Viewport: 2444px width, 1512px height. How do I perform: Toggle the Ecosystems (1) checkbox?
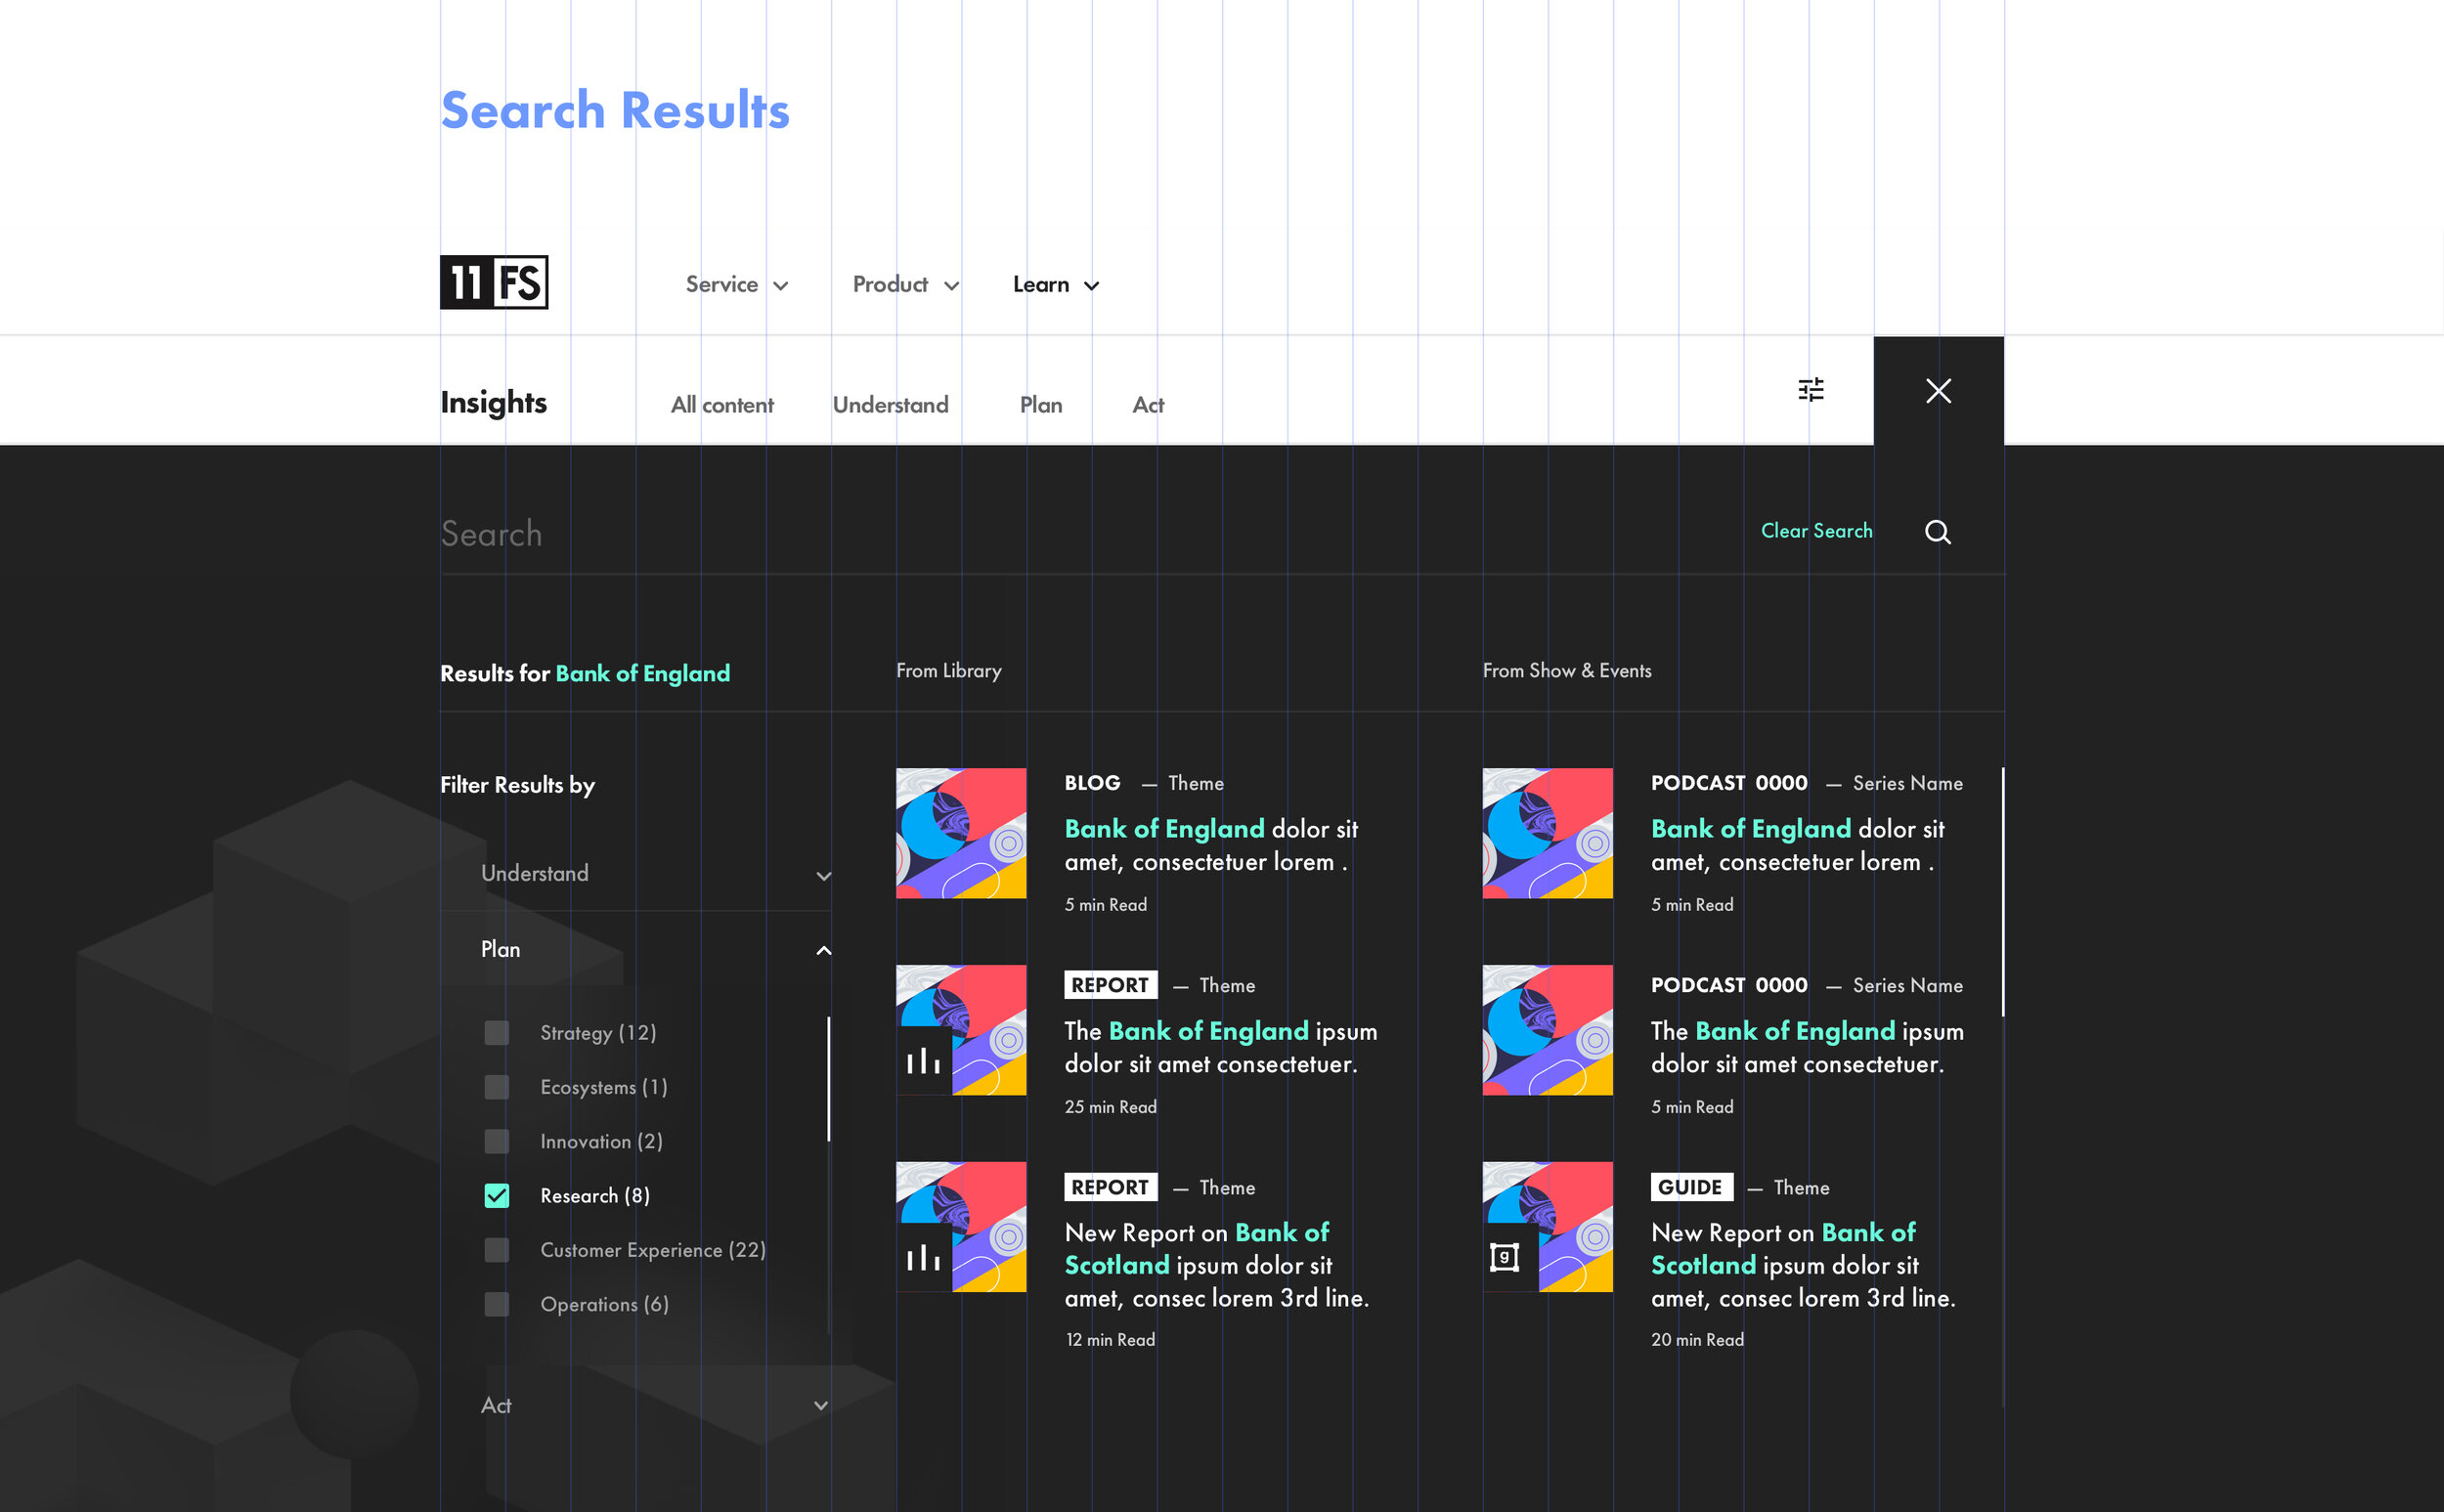point(497,1087)
